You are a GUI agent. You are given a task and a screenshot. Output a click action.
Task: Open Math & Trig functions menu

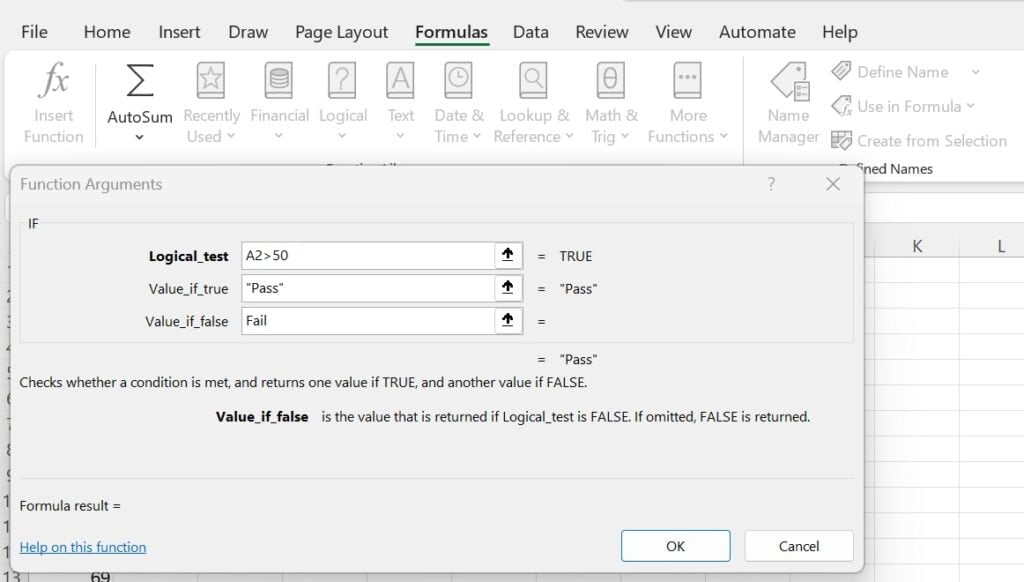(610, 103)
